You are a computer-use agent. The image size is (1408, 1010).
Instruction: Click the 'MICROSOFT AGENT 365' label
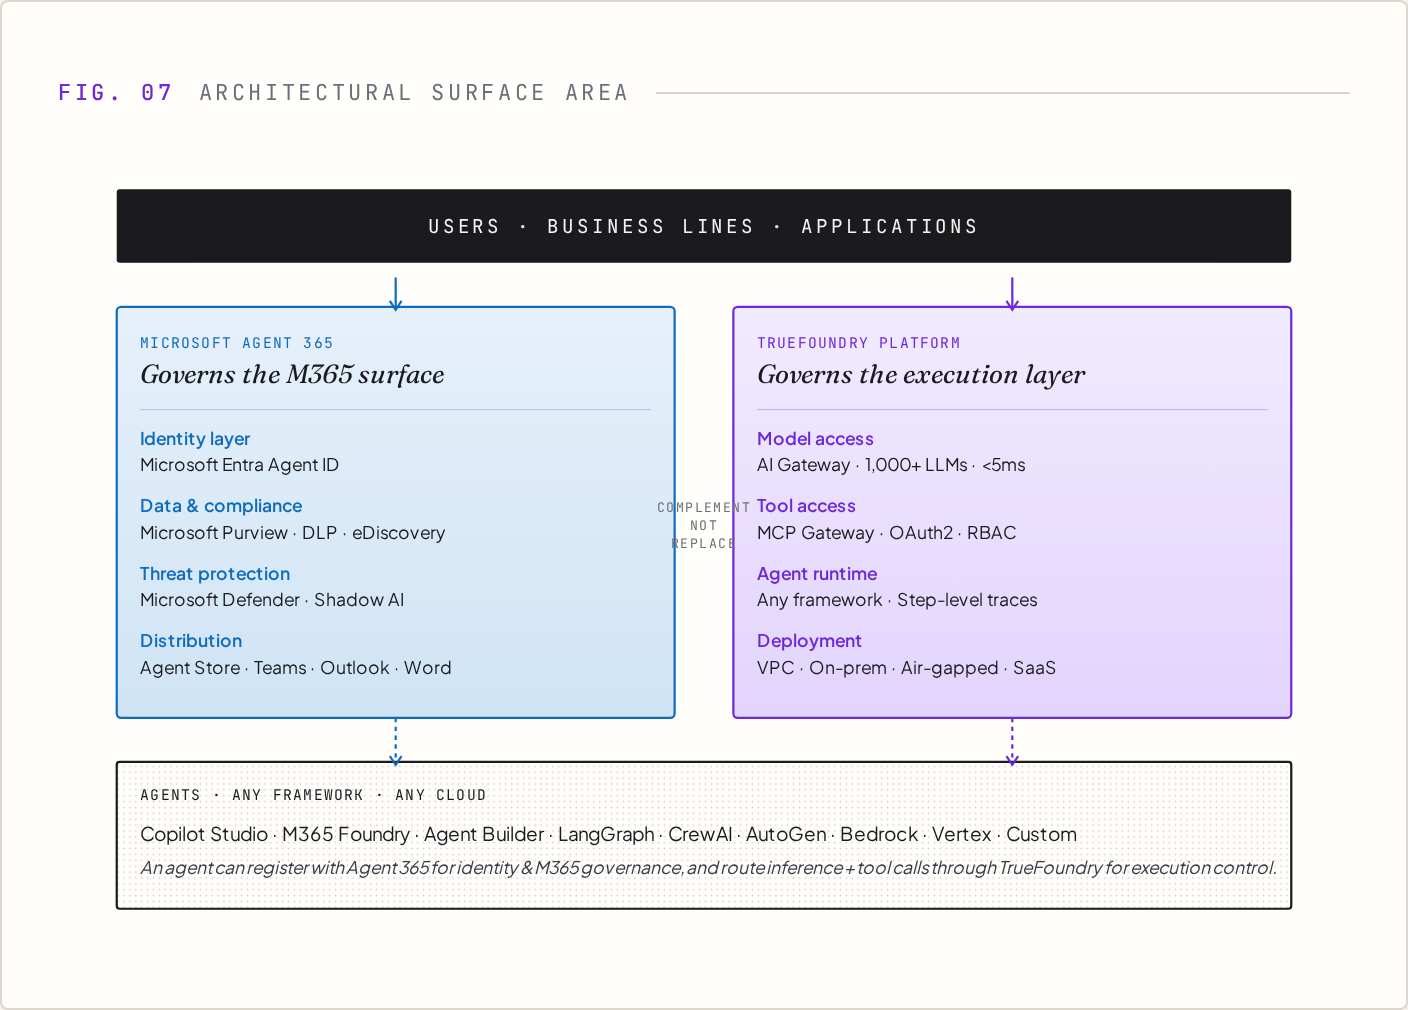[x=237, y=343]
